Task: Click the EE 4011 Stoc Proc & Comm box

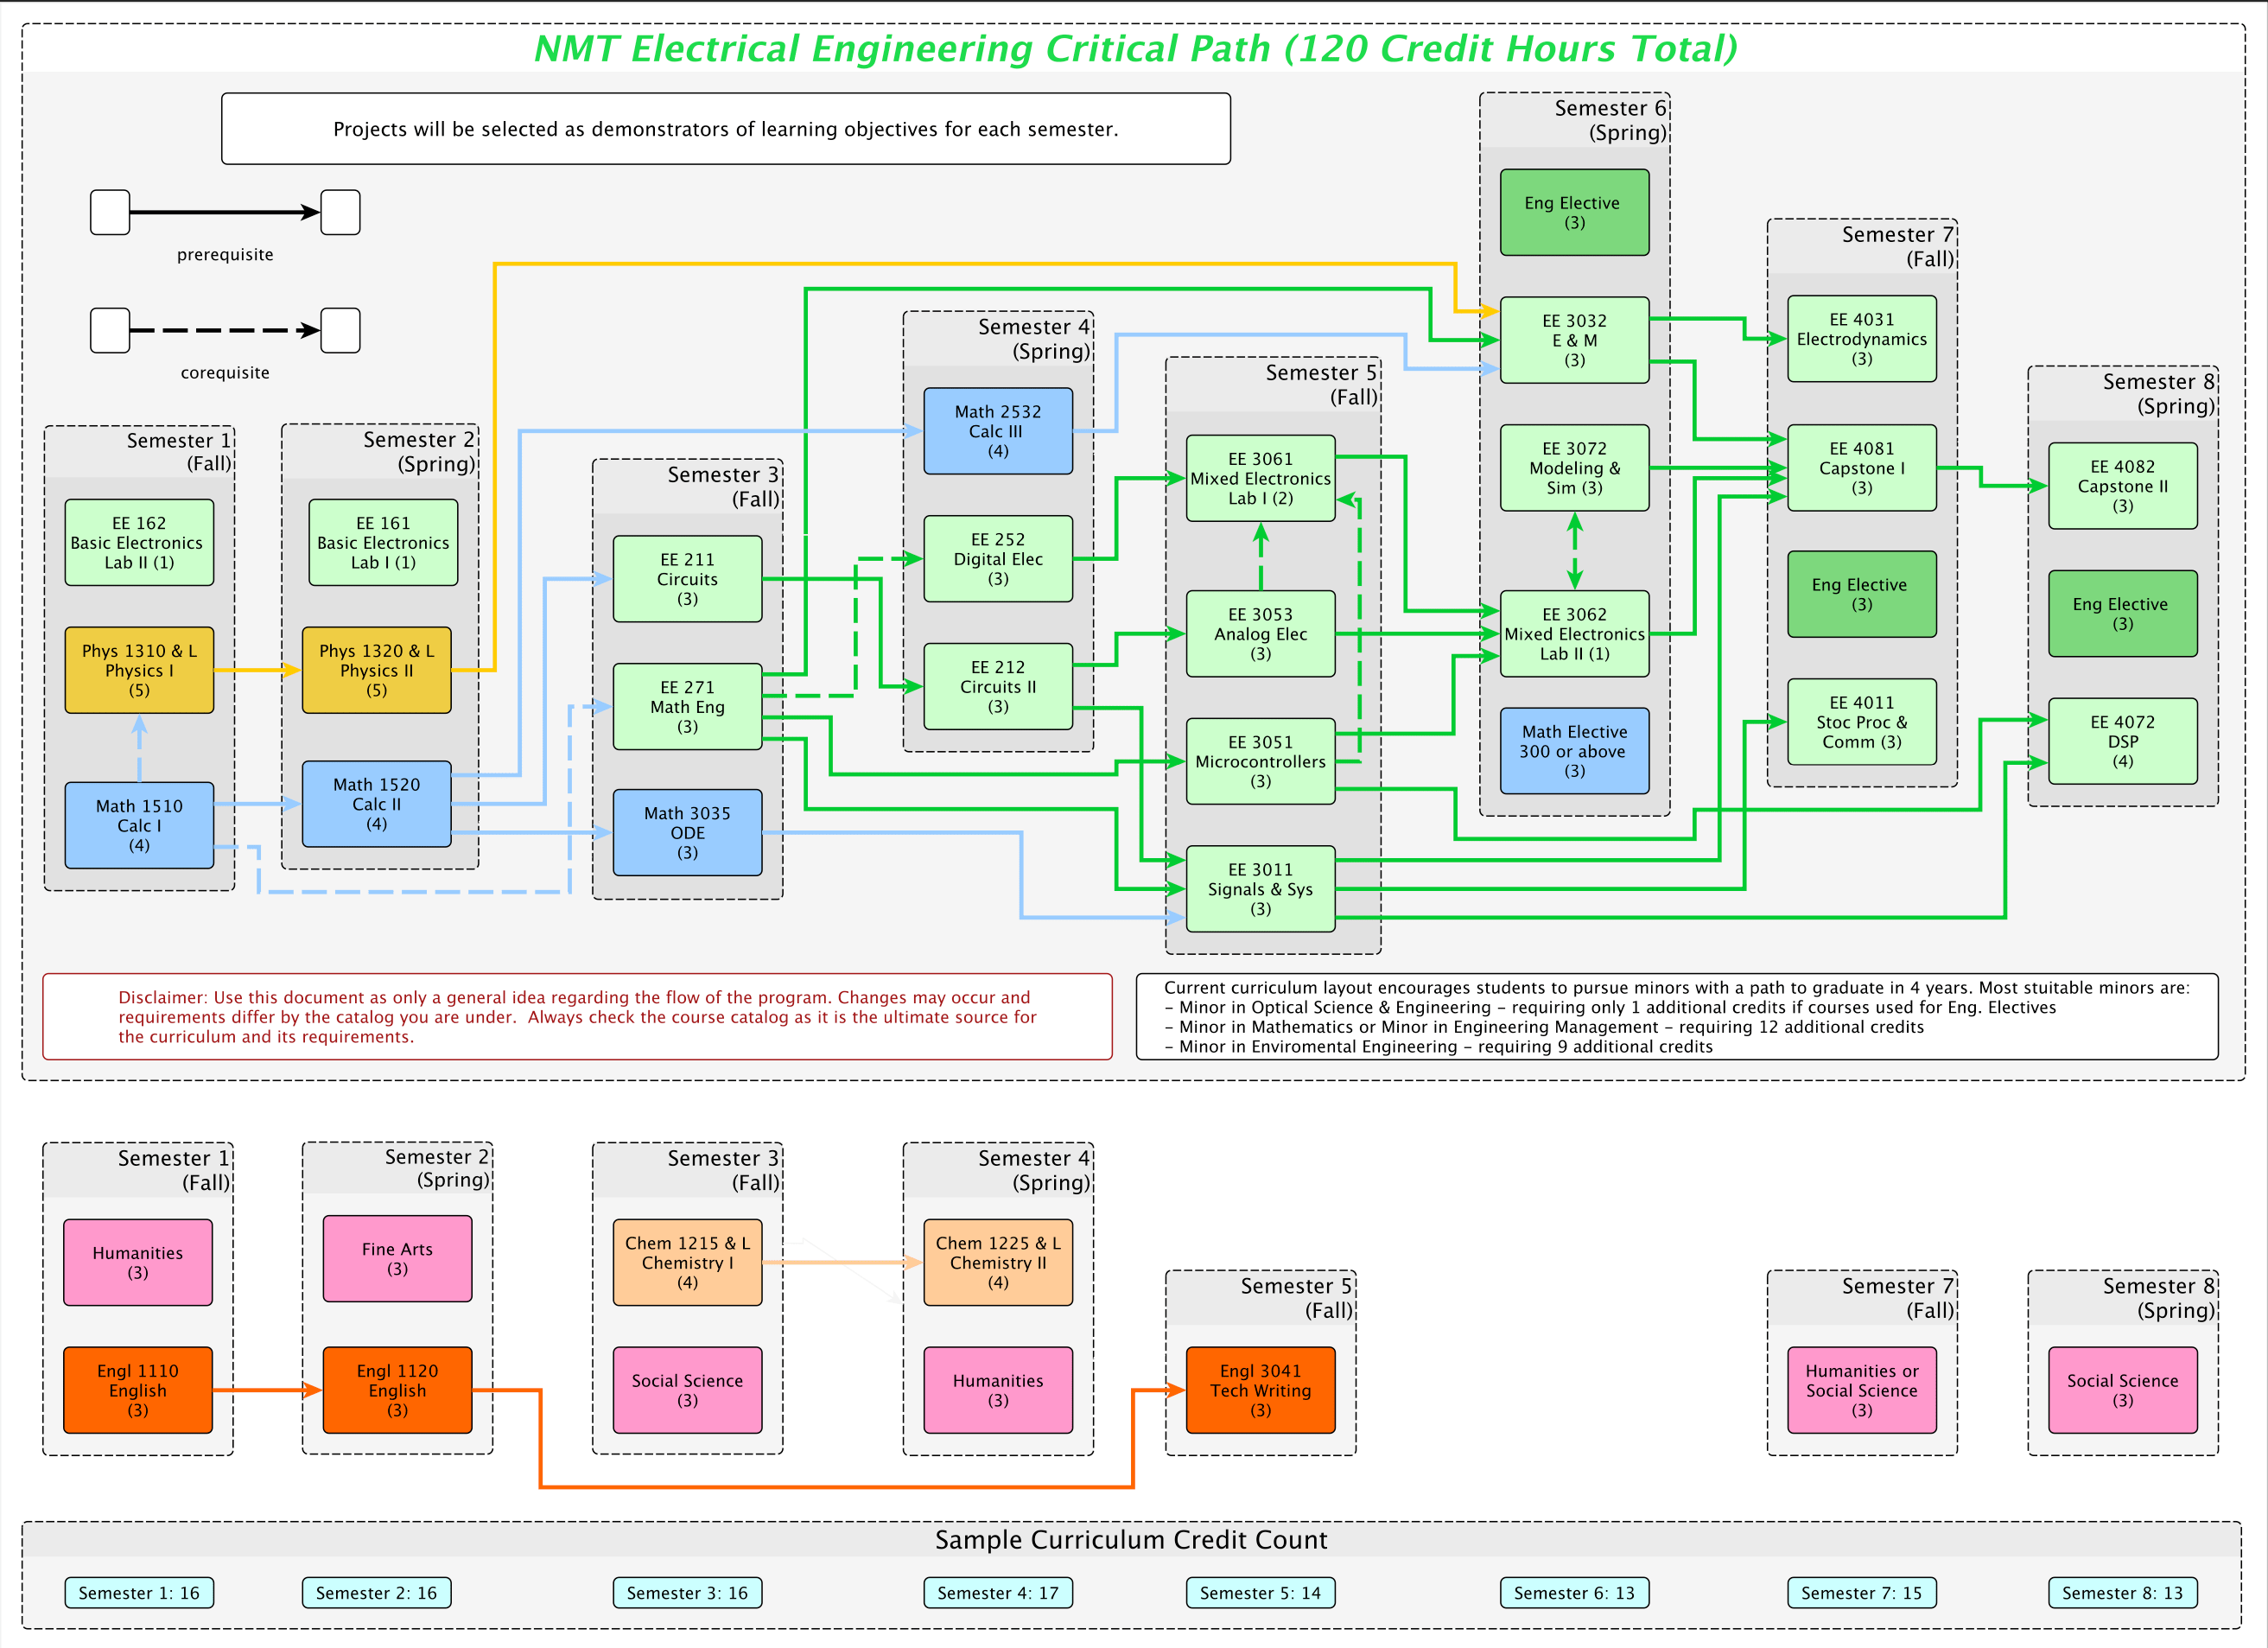Action: click(x=1861, y=722)
